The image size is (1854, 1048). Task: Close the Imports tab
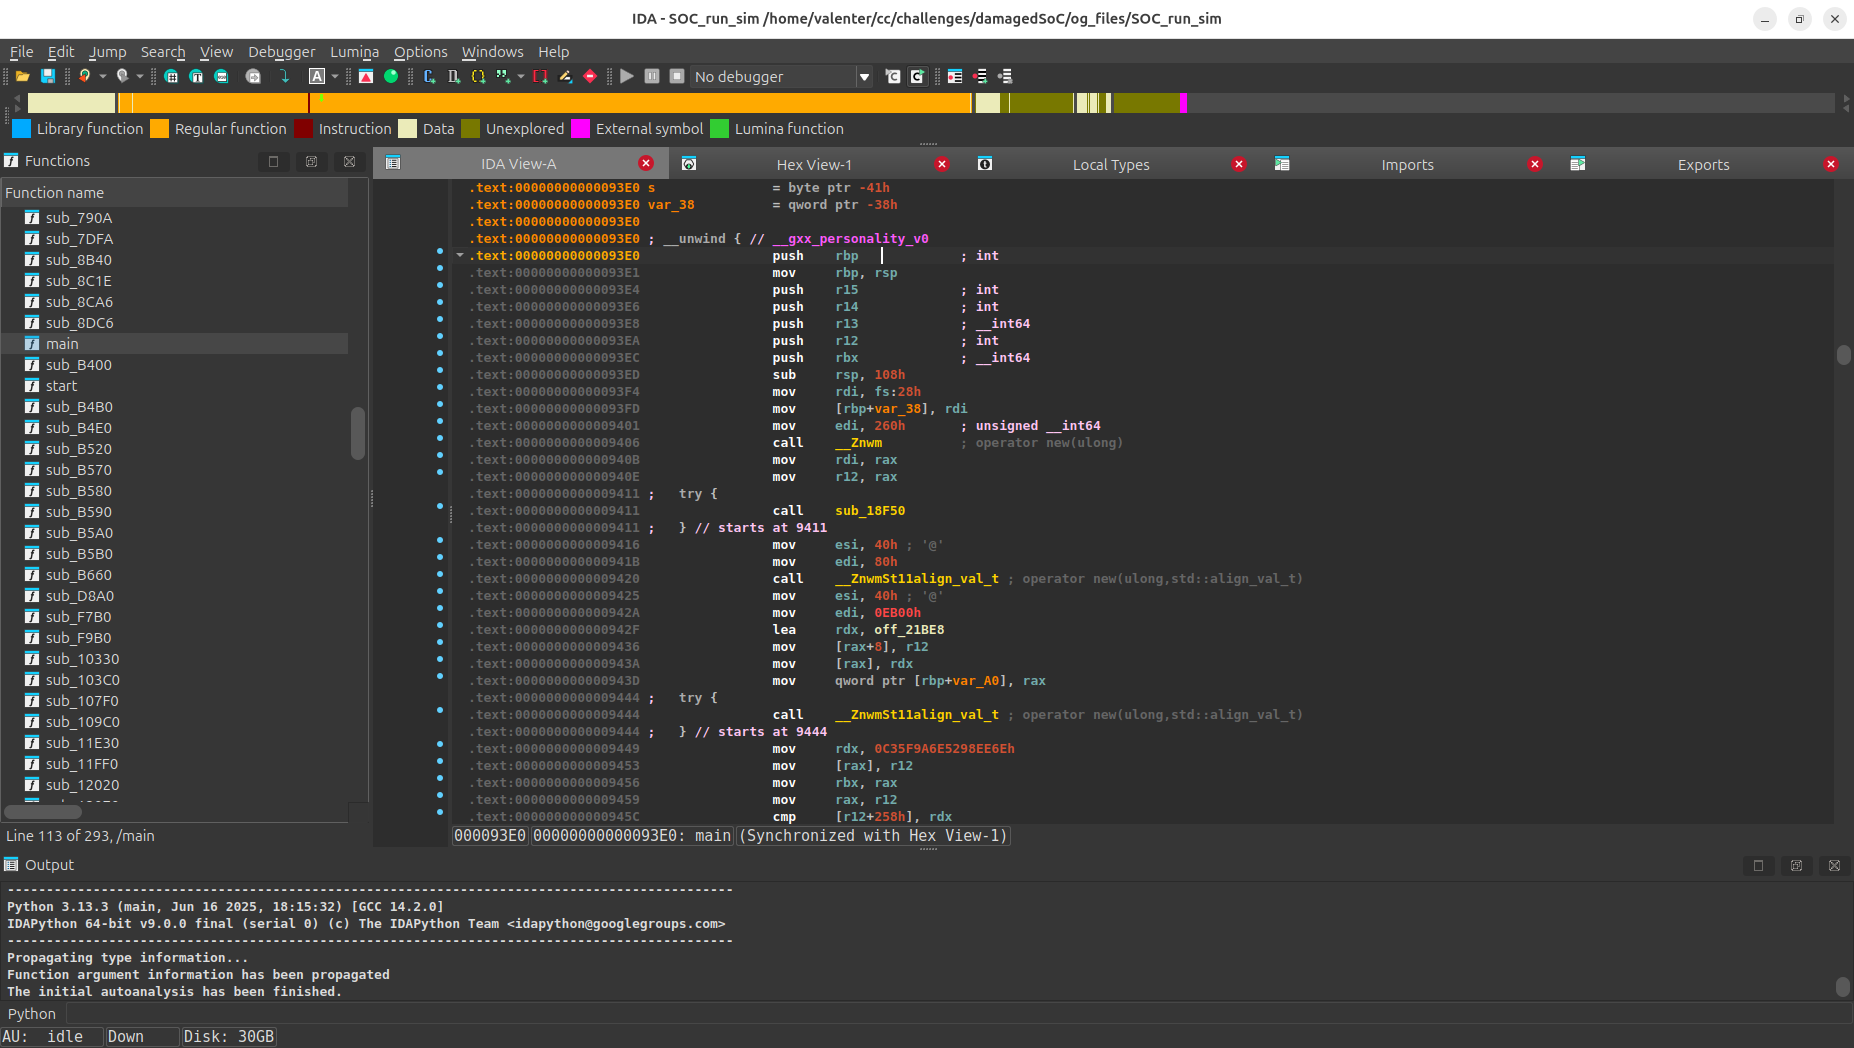(x=1535, y=164)
